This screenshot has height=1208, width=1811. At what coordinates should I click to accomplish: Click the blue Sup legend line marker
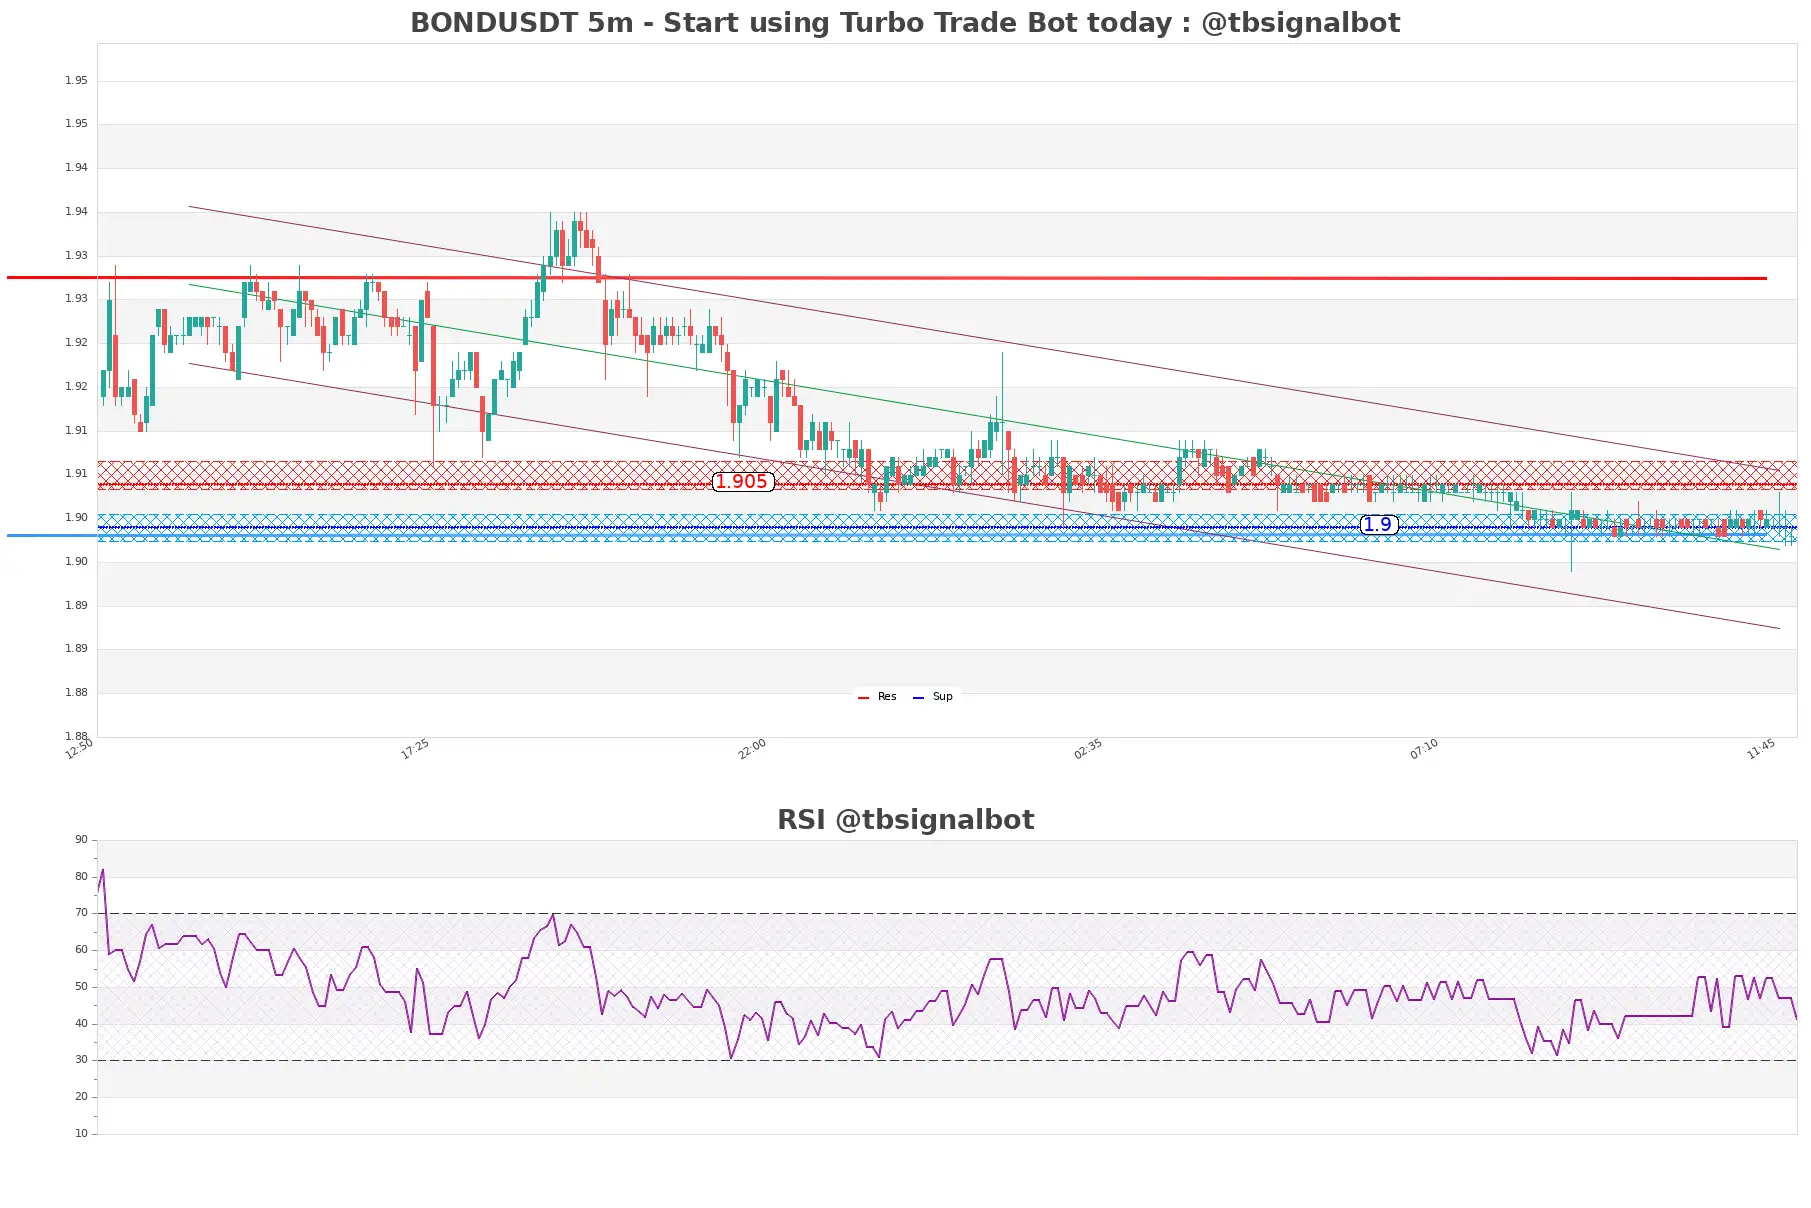coord(918,698)
